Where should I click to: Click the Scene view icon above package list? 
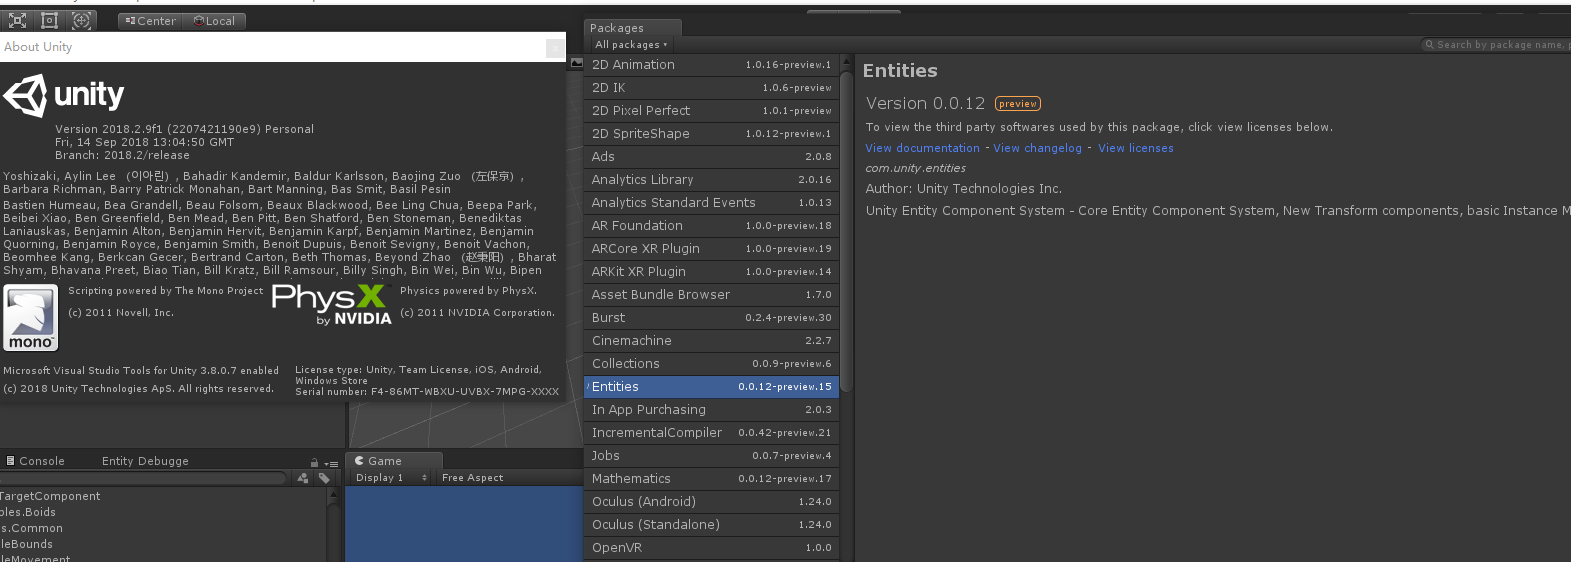click(576, 63)
